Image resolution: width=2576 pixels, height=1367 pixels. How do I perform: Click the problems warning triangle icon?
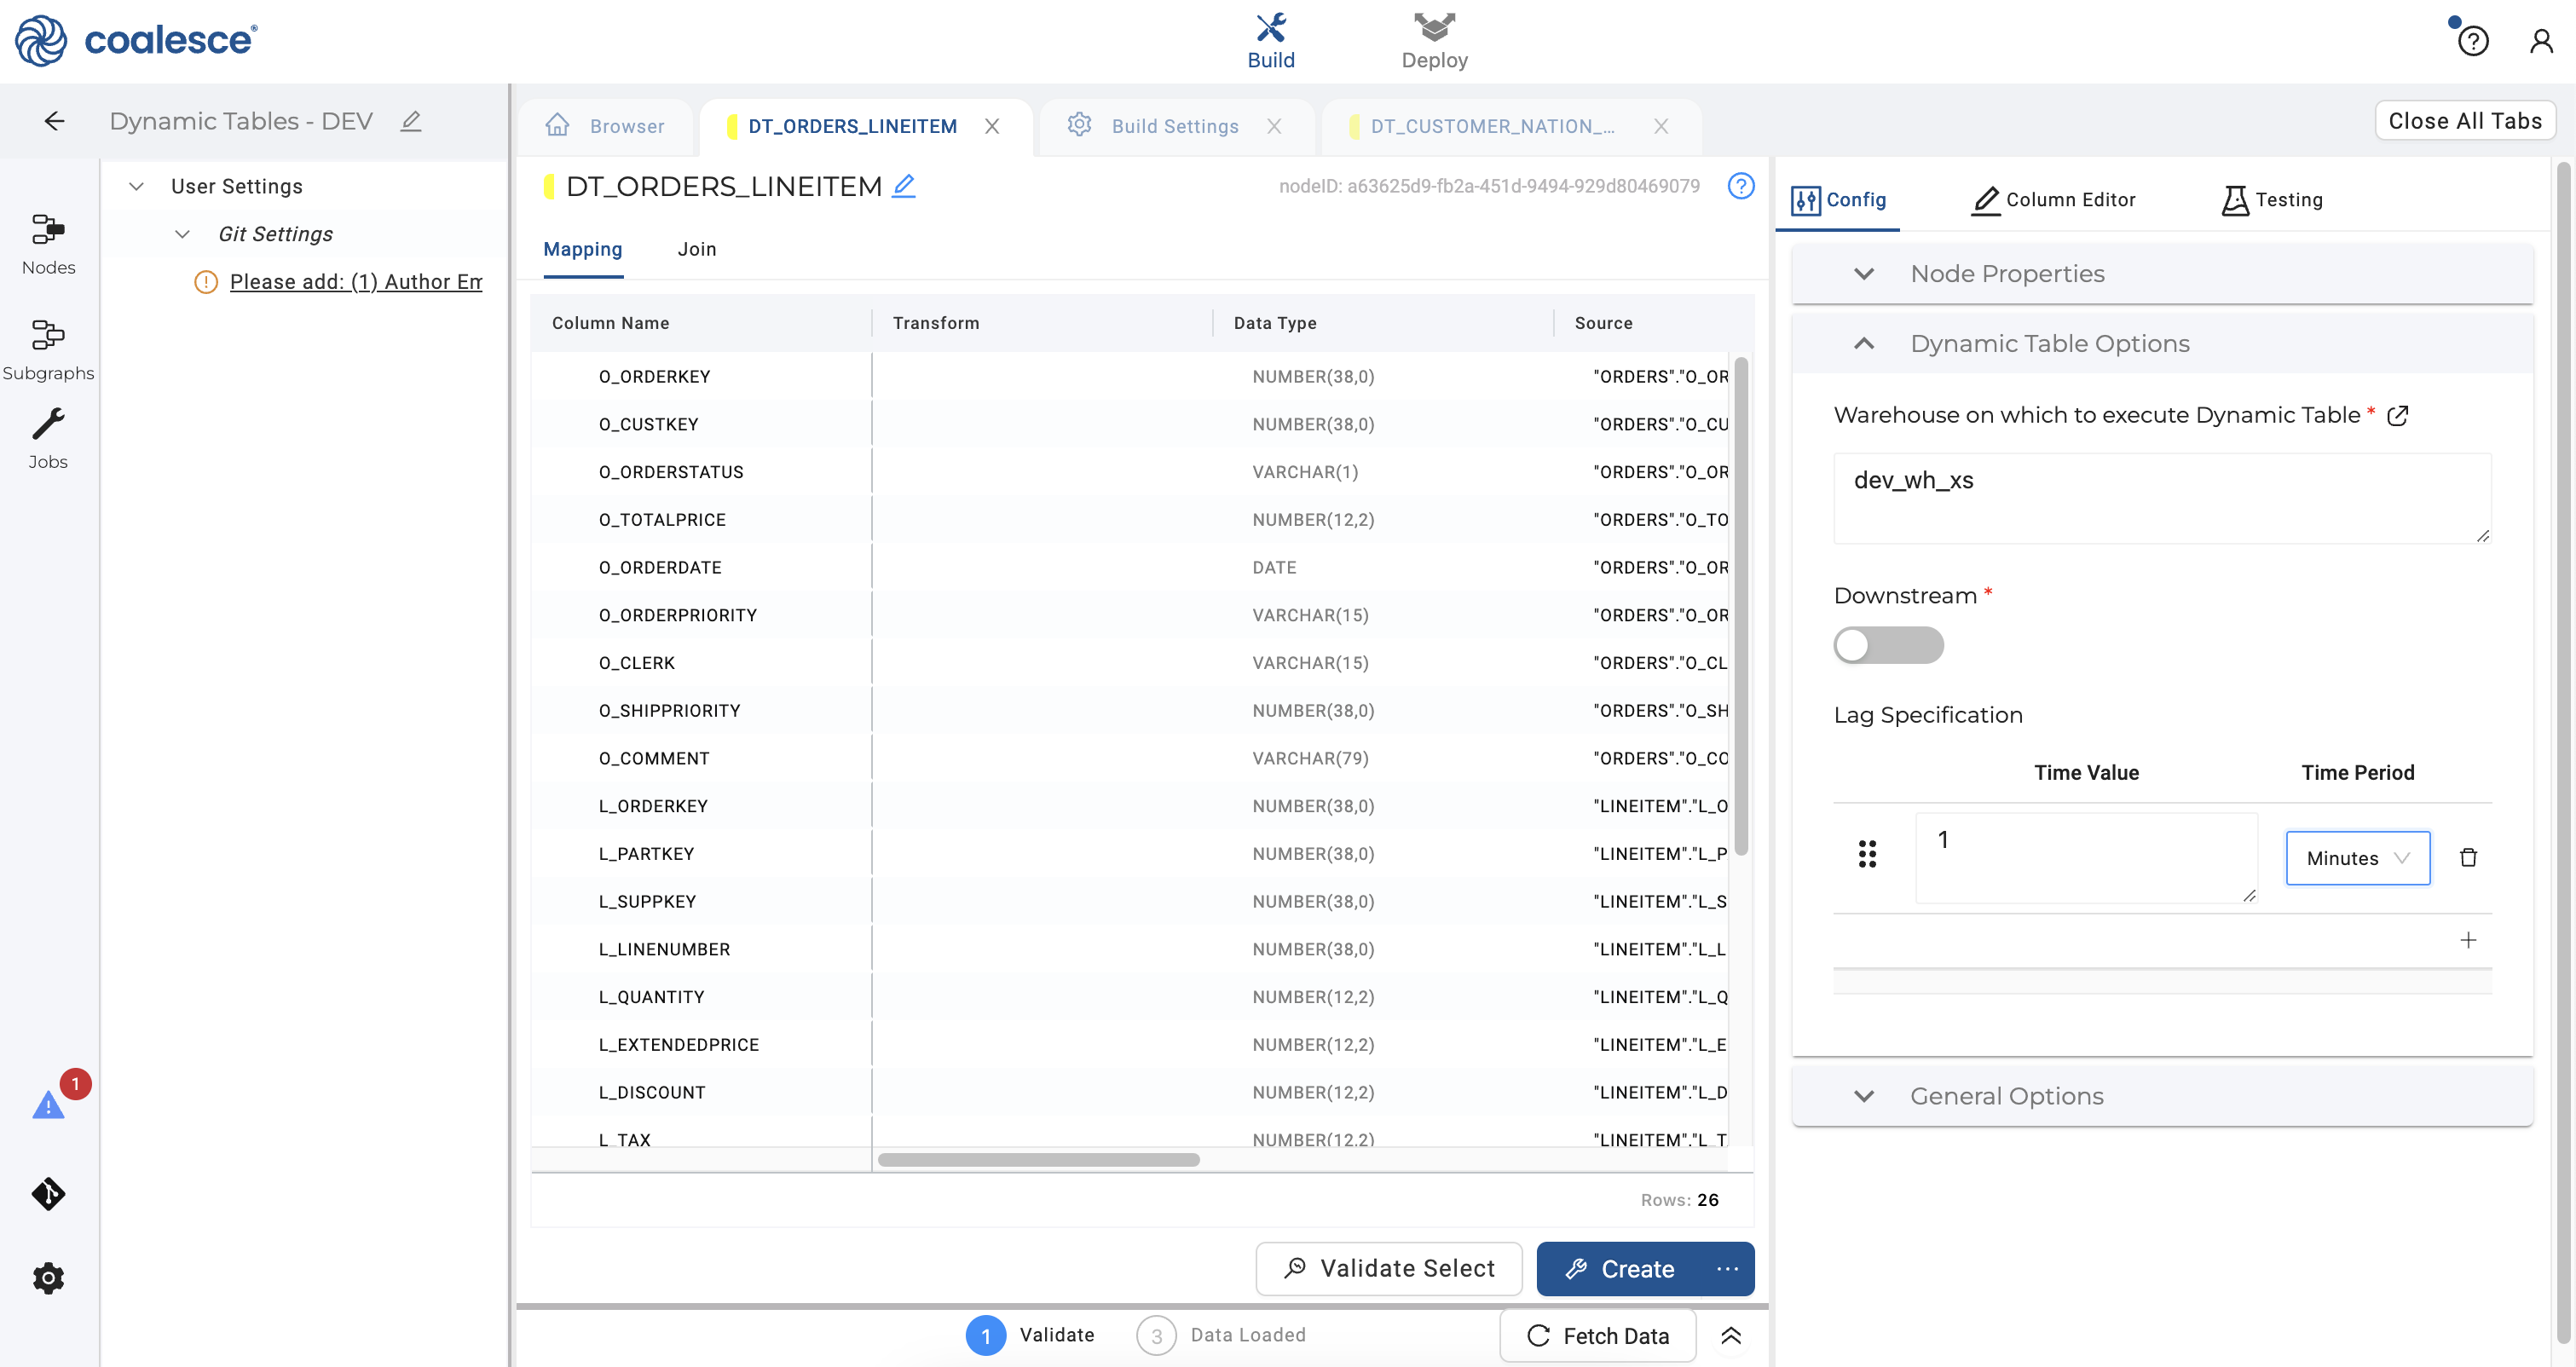[48, 1105]
